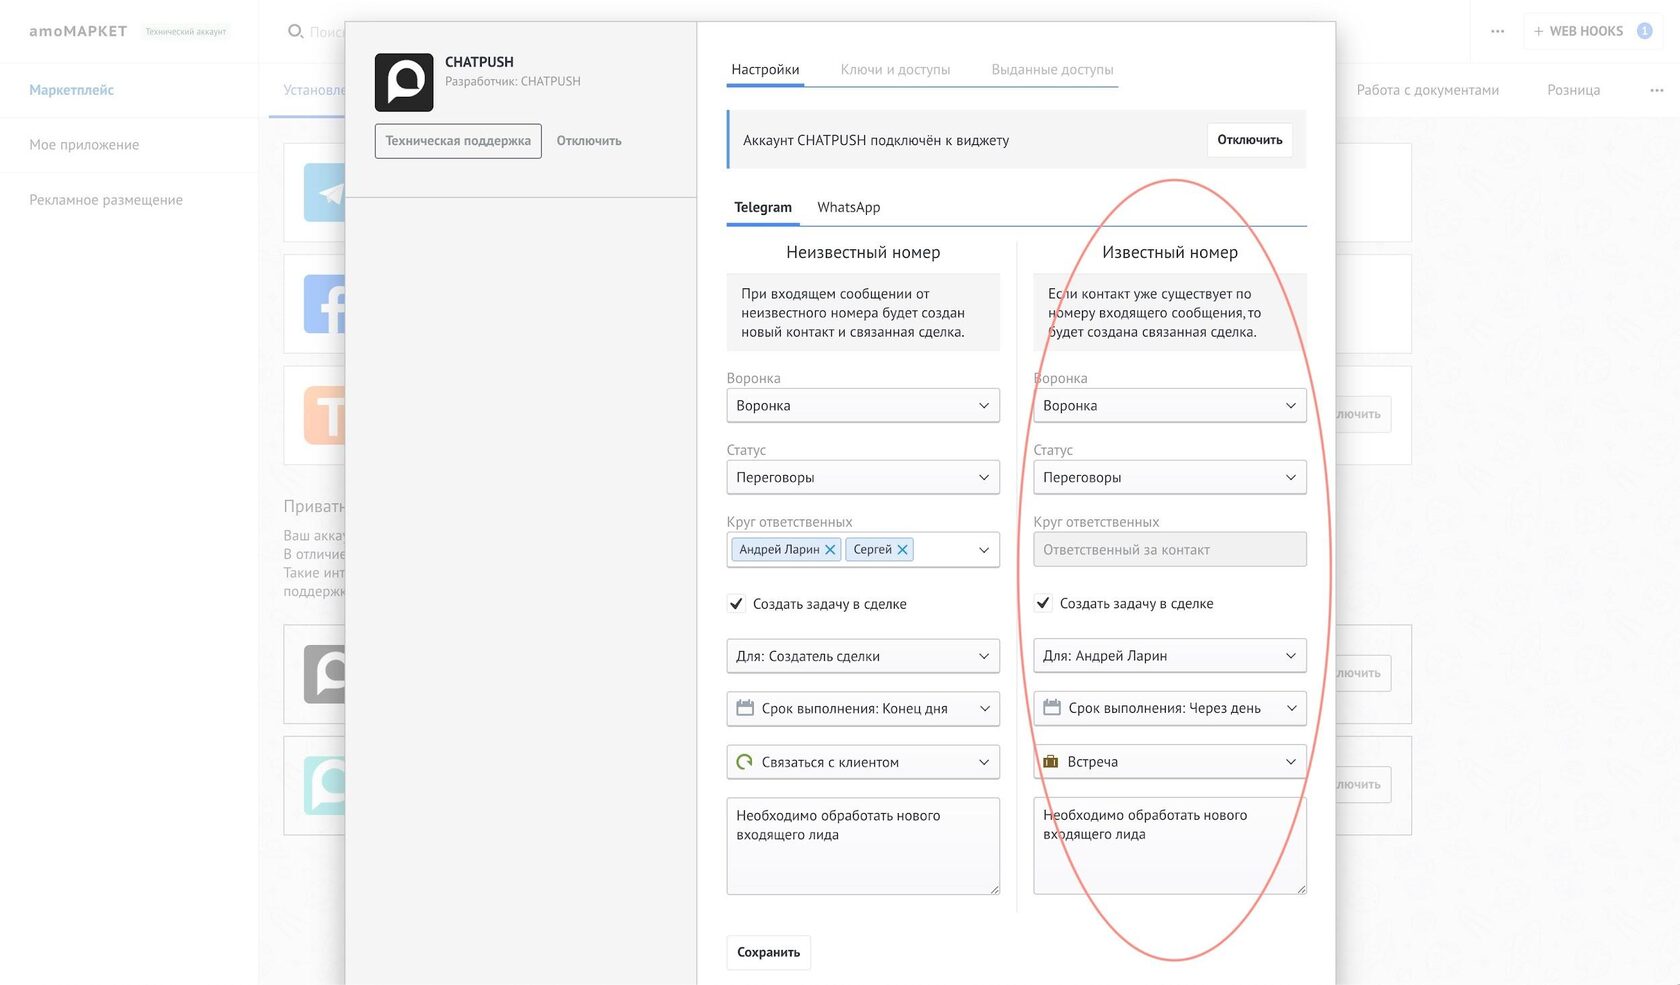1680x985 pixels.
Task: Open the top bar three-dots menu
Action: [1497, 31]
